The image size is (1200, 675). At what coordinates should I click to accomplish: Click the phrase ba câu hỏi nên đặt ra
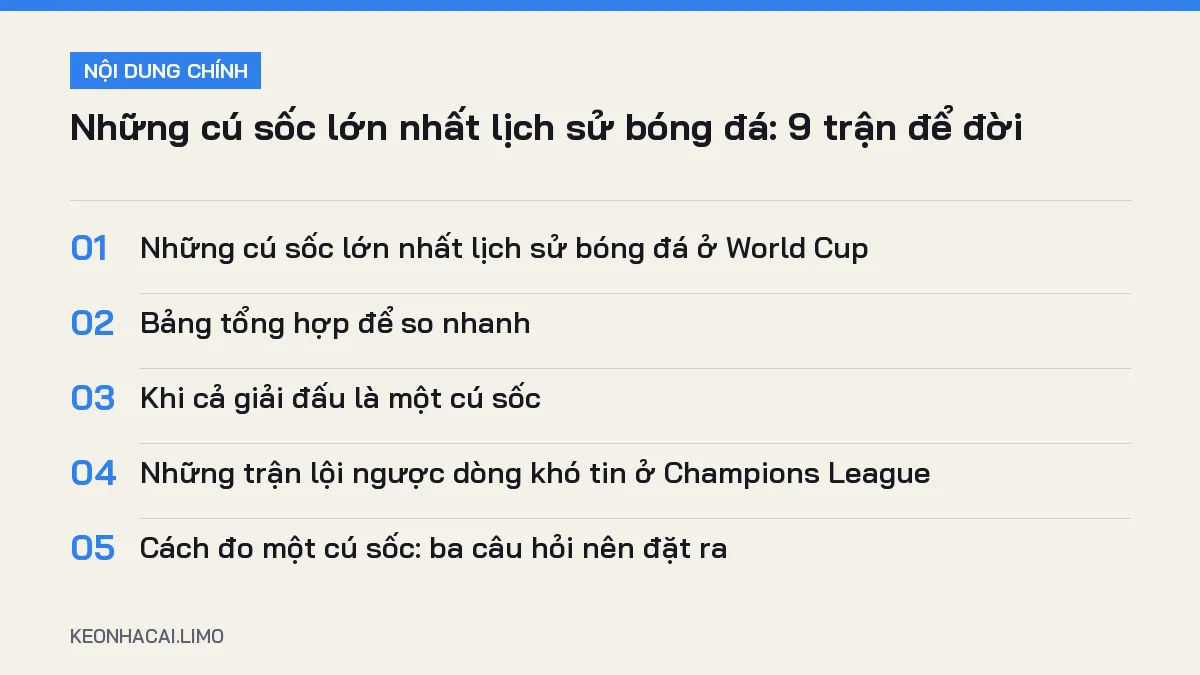coord(578,548)
